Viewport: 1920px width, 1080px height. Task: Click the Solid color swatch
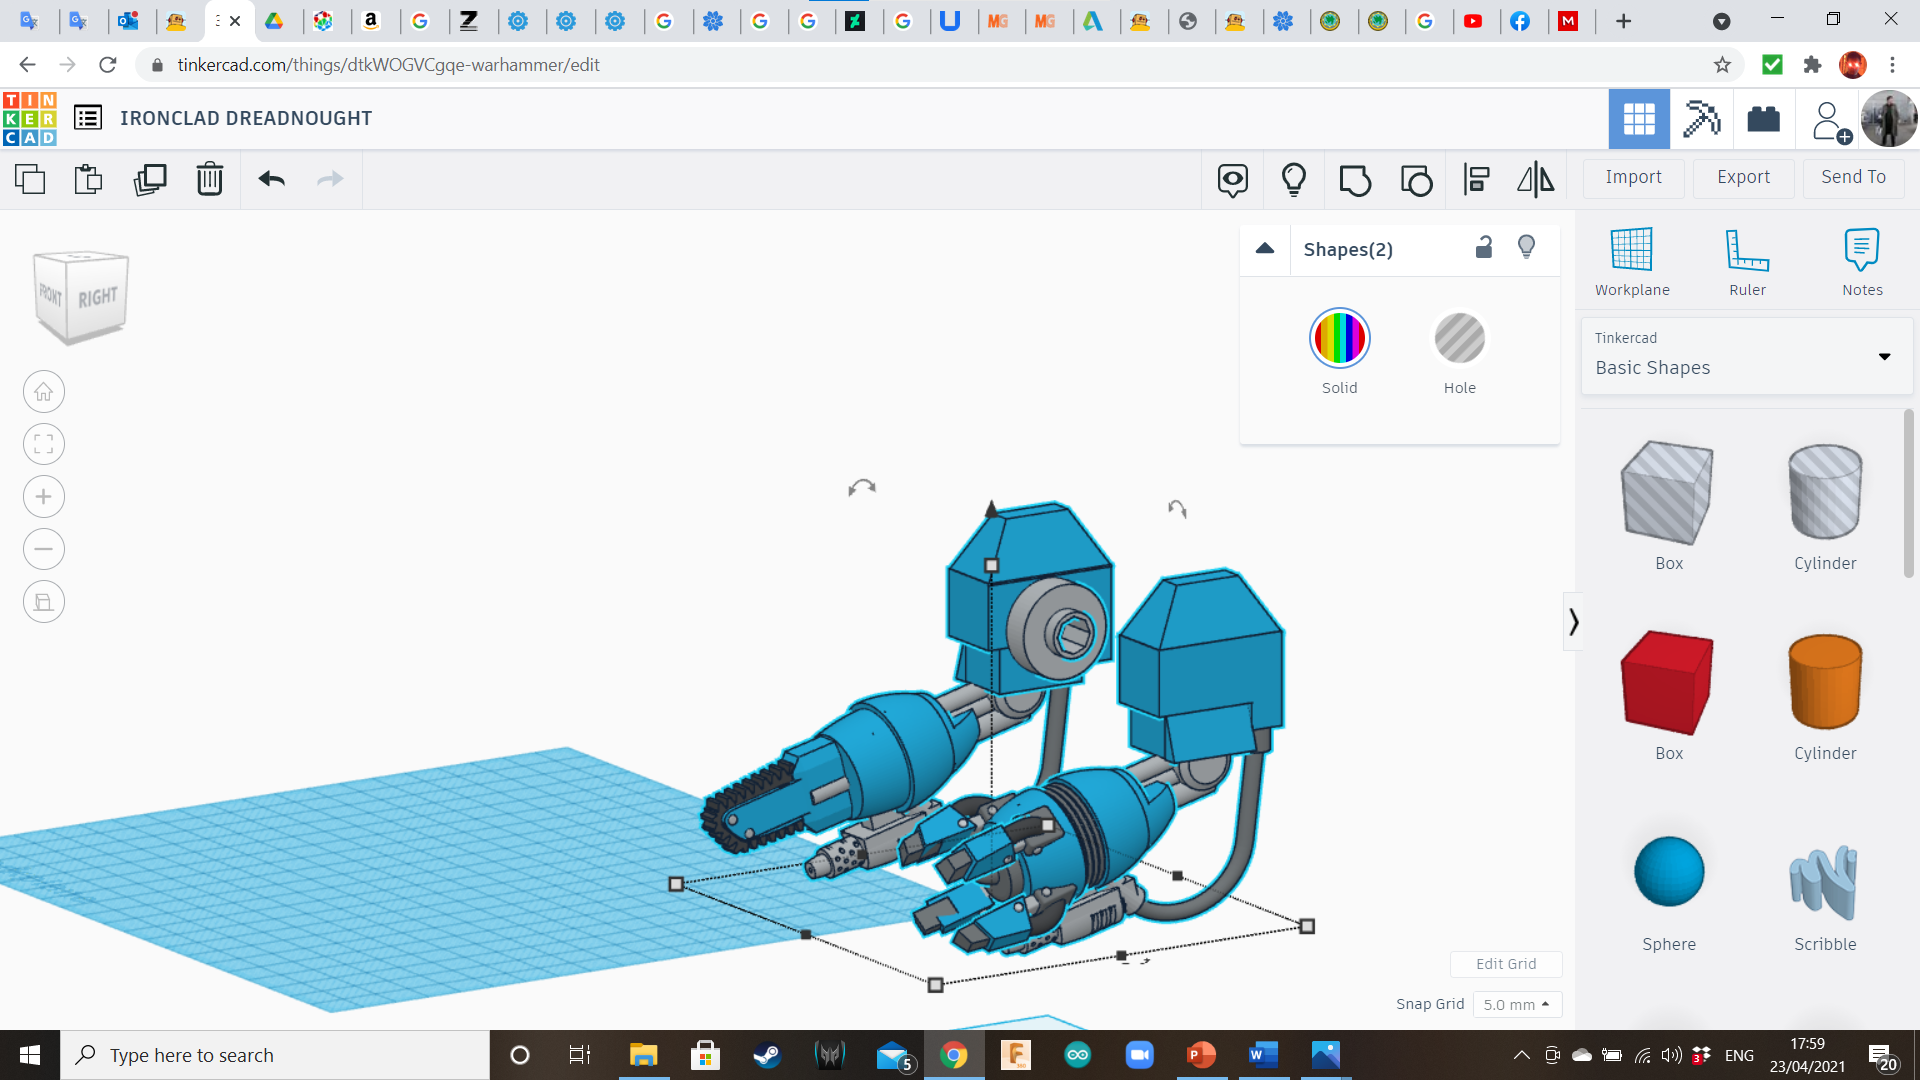(x=1339, y=339)
